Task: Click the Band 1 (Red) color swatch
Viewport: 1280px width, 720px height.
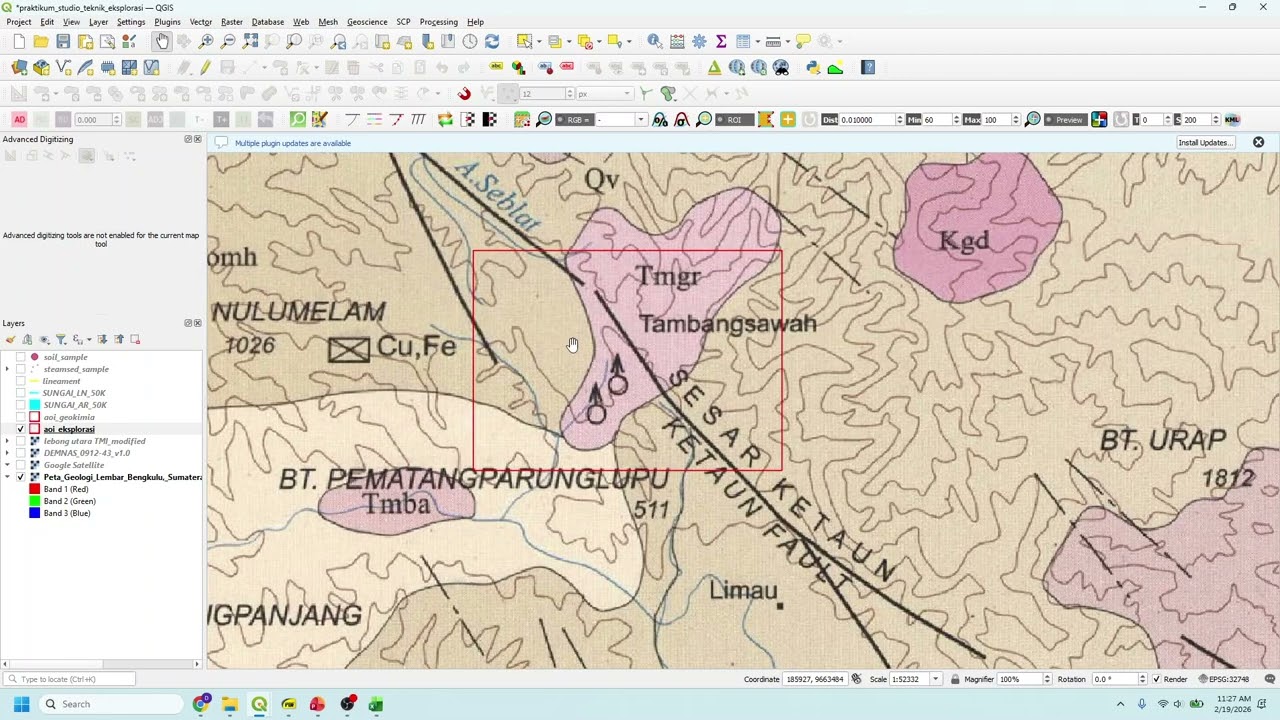Action: click(35, 489)
